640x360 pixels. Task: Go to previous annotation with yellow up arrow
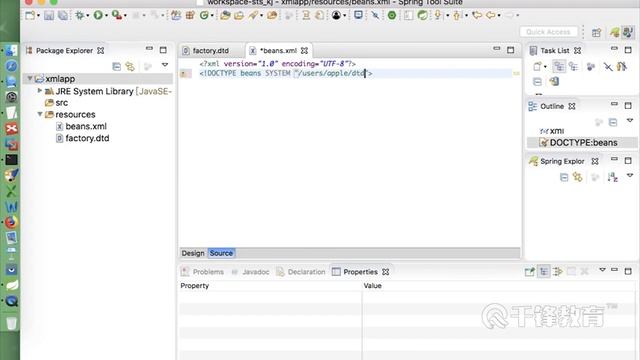pyautogui.click(x=457, y=16)
